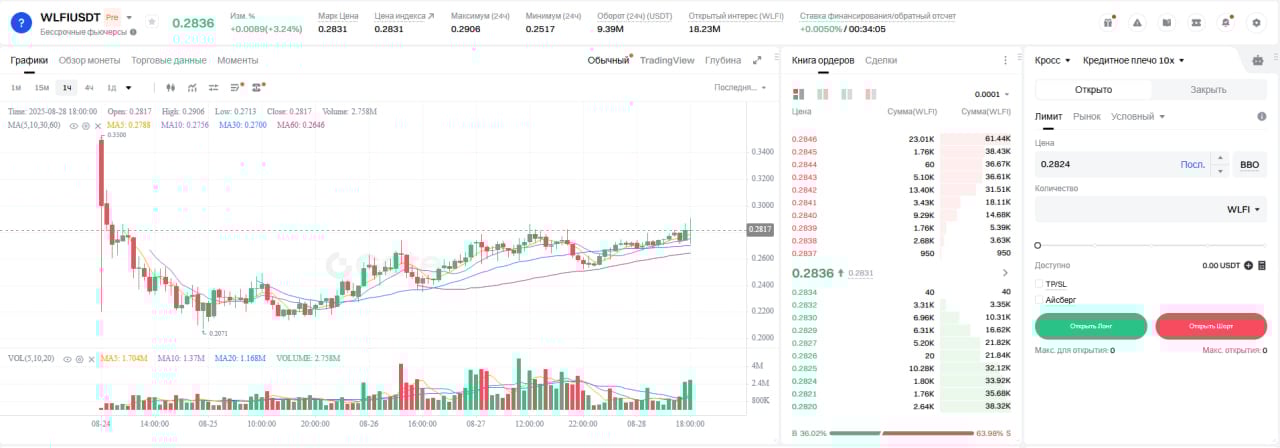The width and height of the screenshot is (1280, 448).
Task: Switch to Моменты tab
Action: 238,60
